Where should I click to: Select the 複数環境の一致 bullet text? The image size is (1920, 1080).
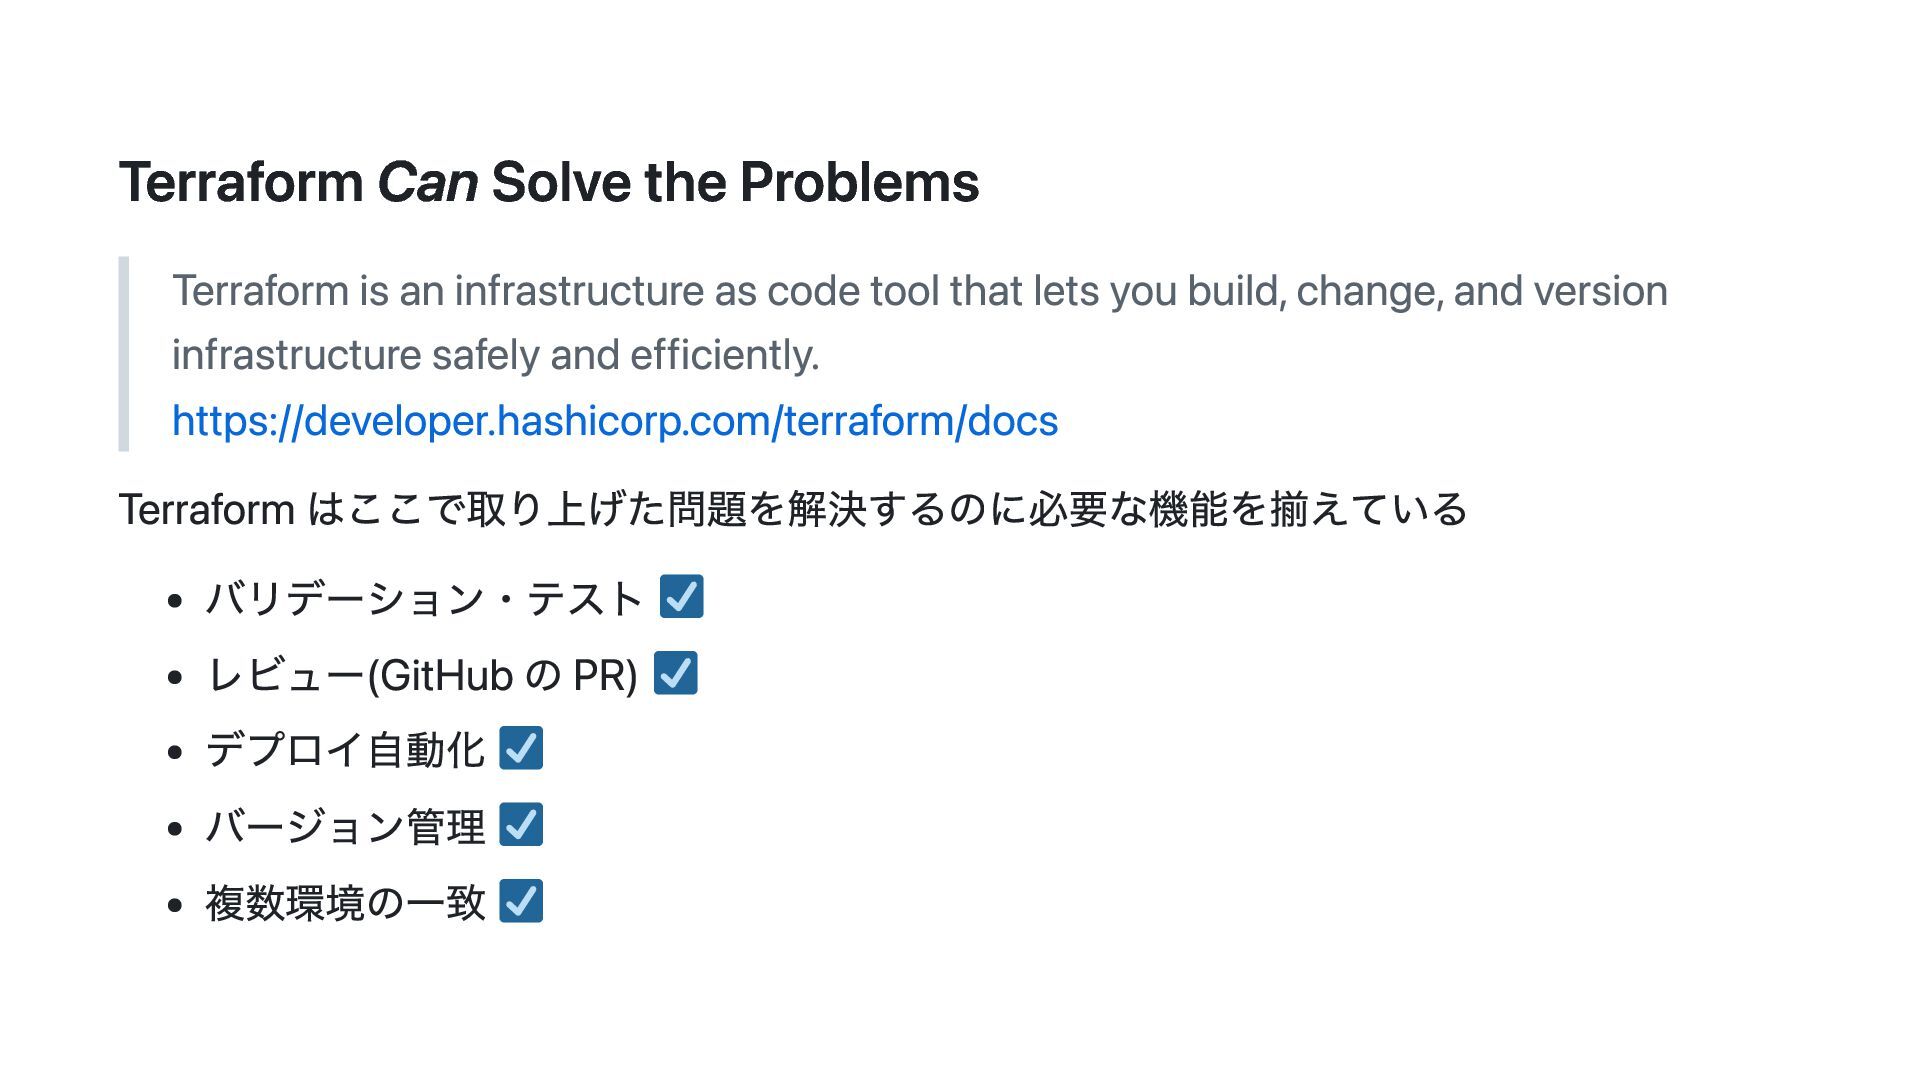pos(345,903)
